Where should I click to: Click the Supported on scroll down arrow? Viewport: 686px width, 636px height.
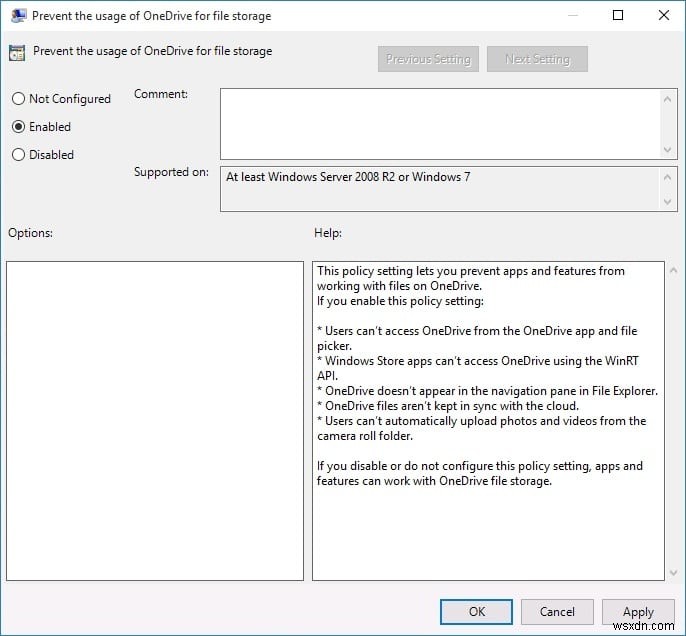tap(667, 202)
